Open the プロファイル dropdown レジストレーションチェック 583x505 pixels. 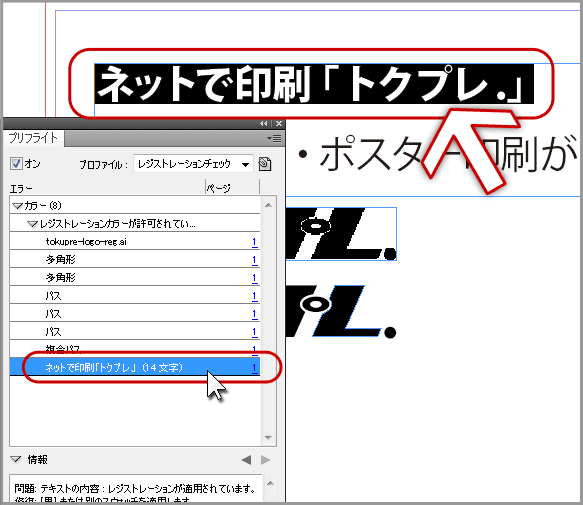point(193,164)
